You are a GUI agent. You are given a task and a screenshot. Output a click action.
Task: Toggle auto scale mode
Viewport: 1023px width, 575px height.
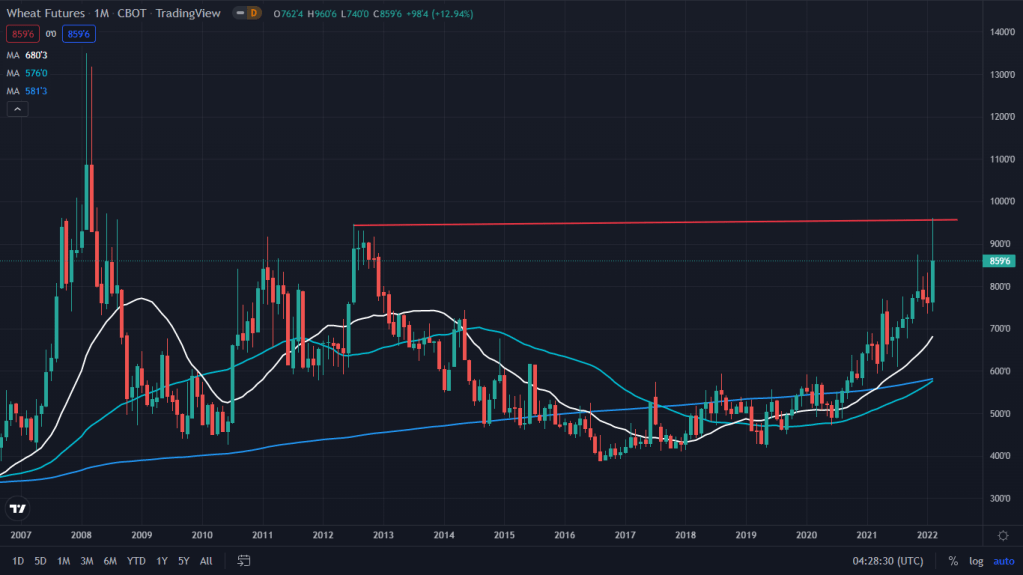(x=1003, y=561)
